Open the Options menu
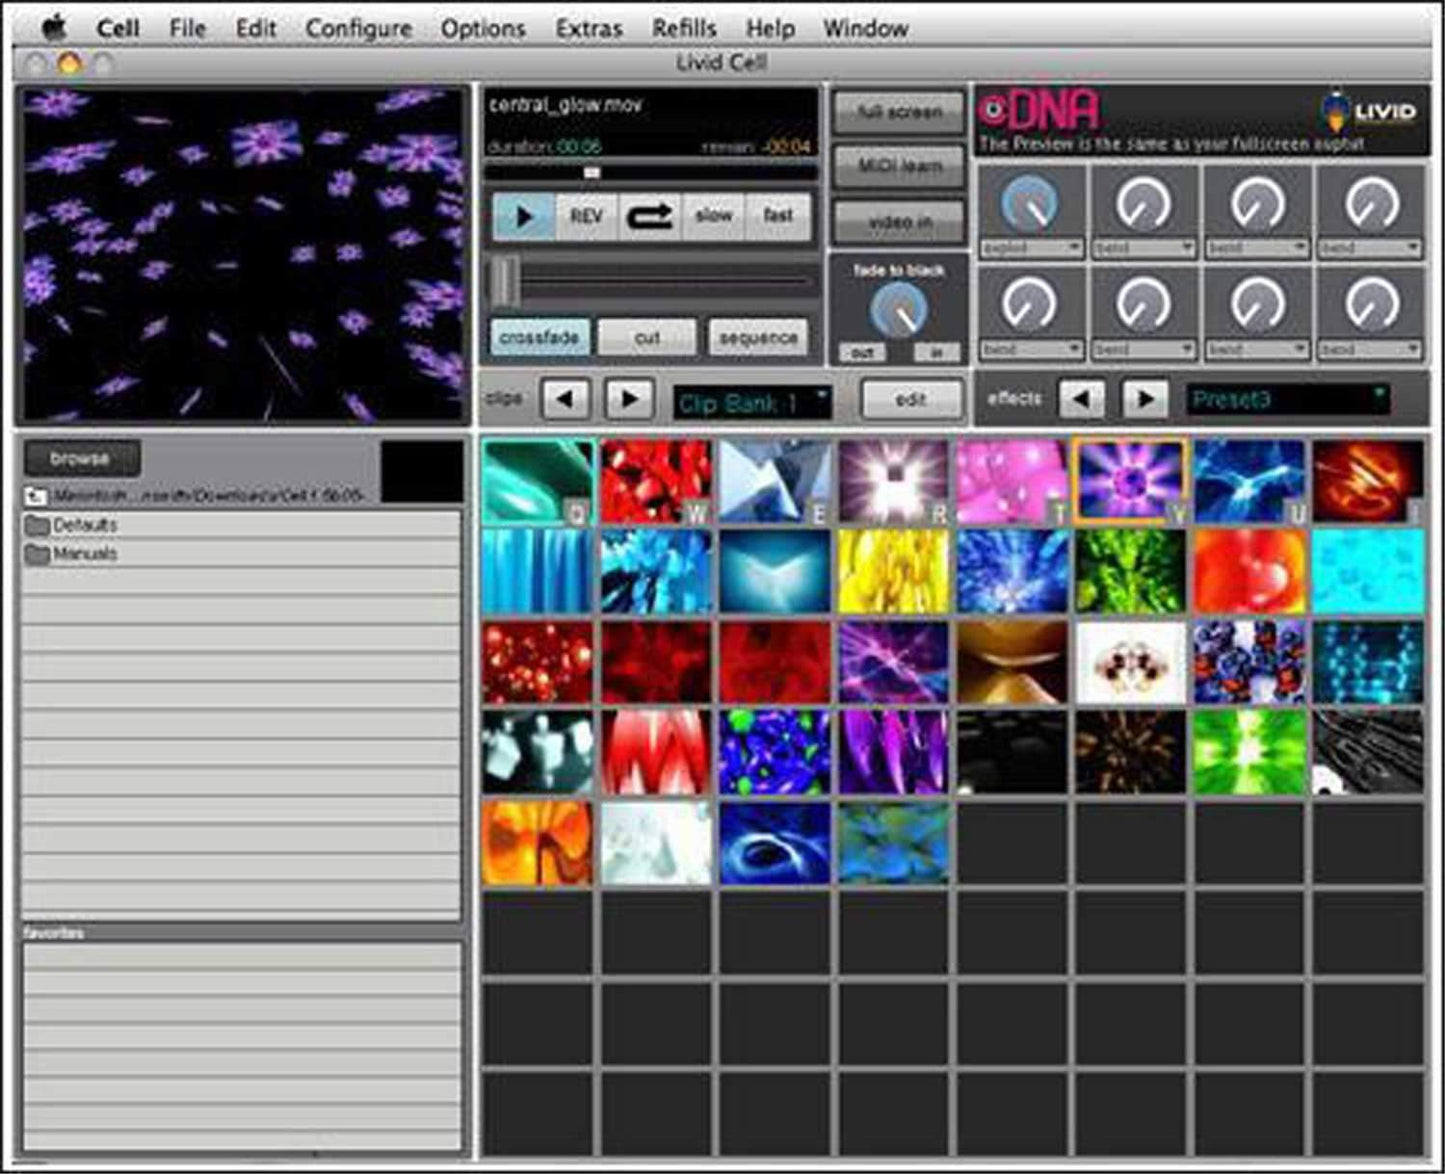 click(x=483, y=29)
